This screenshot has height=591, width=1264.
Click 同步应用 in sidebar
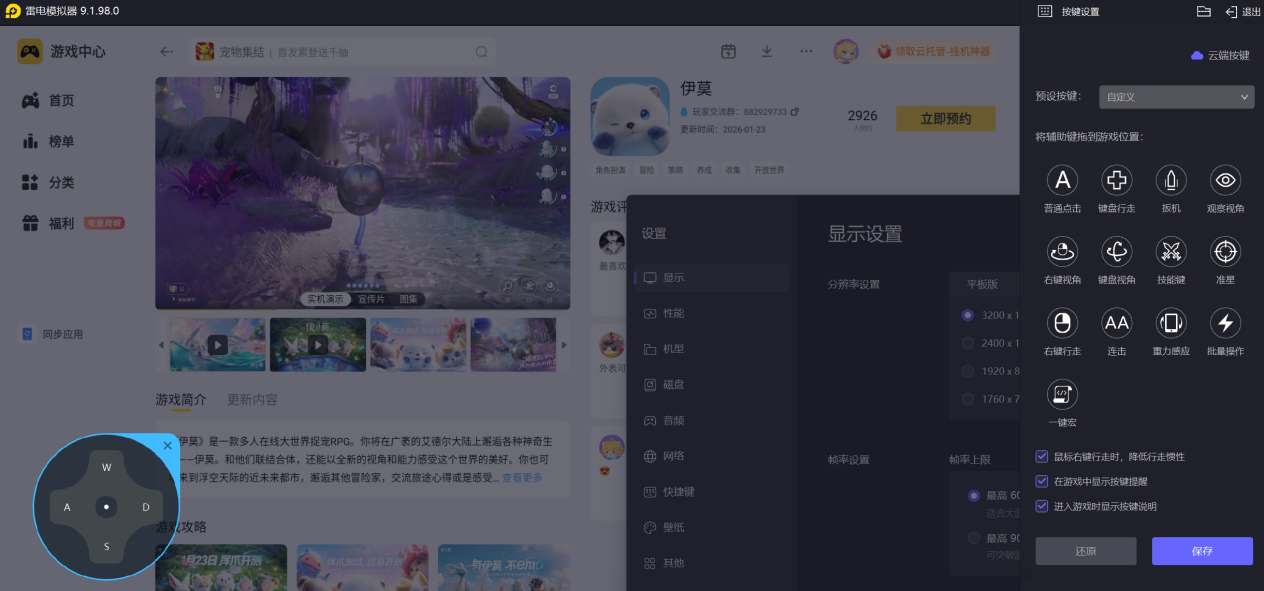(53, 334)
